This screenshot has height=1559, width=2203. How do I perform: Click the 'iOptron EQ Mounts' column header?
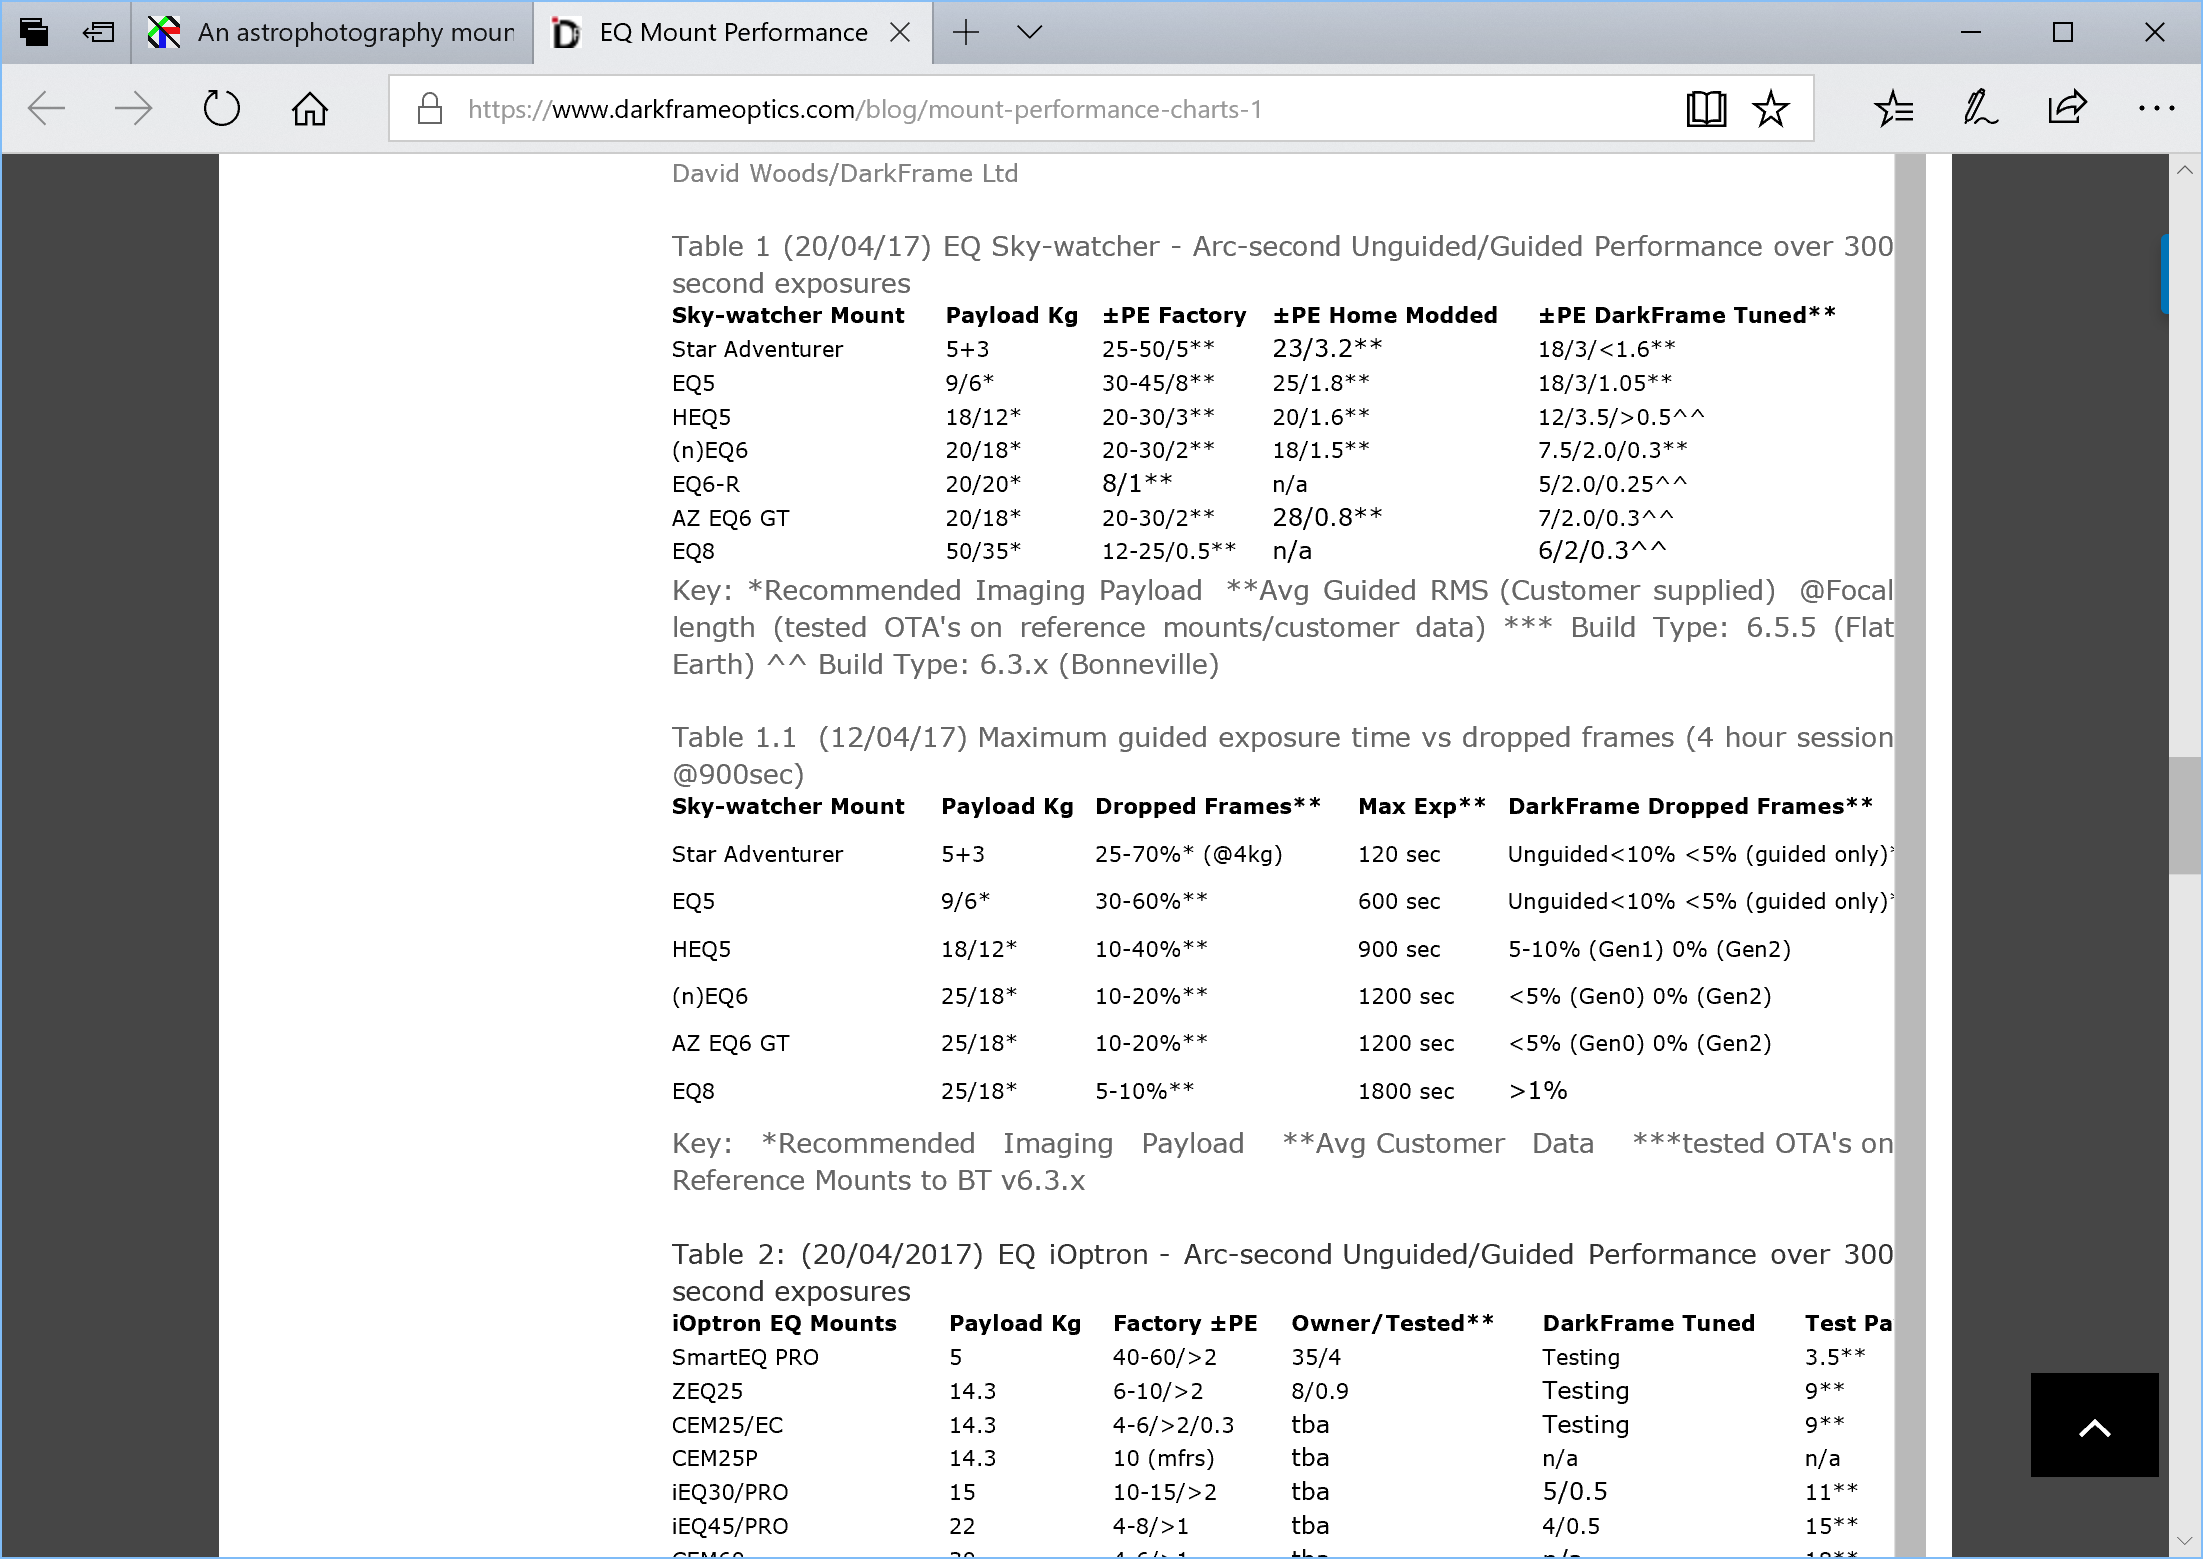(x=784, y=1323)
